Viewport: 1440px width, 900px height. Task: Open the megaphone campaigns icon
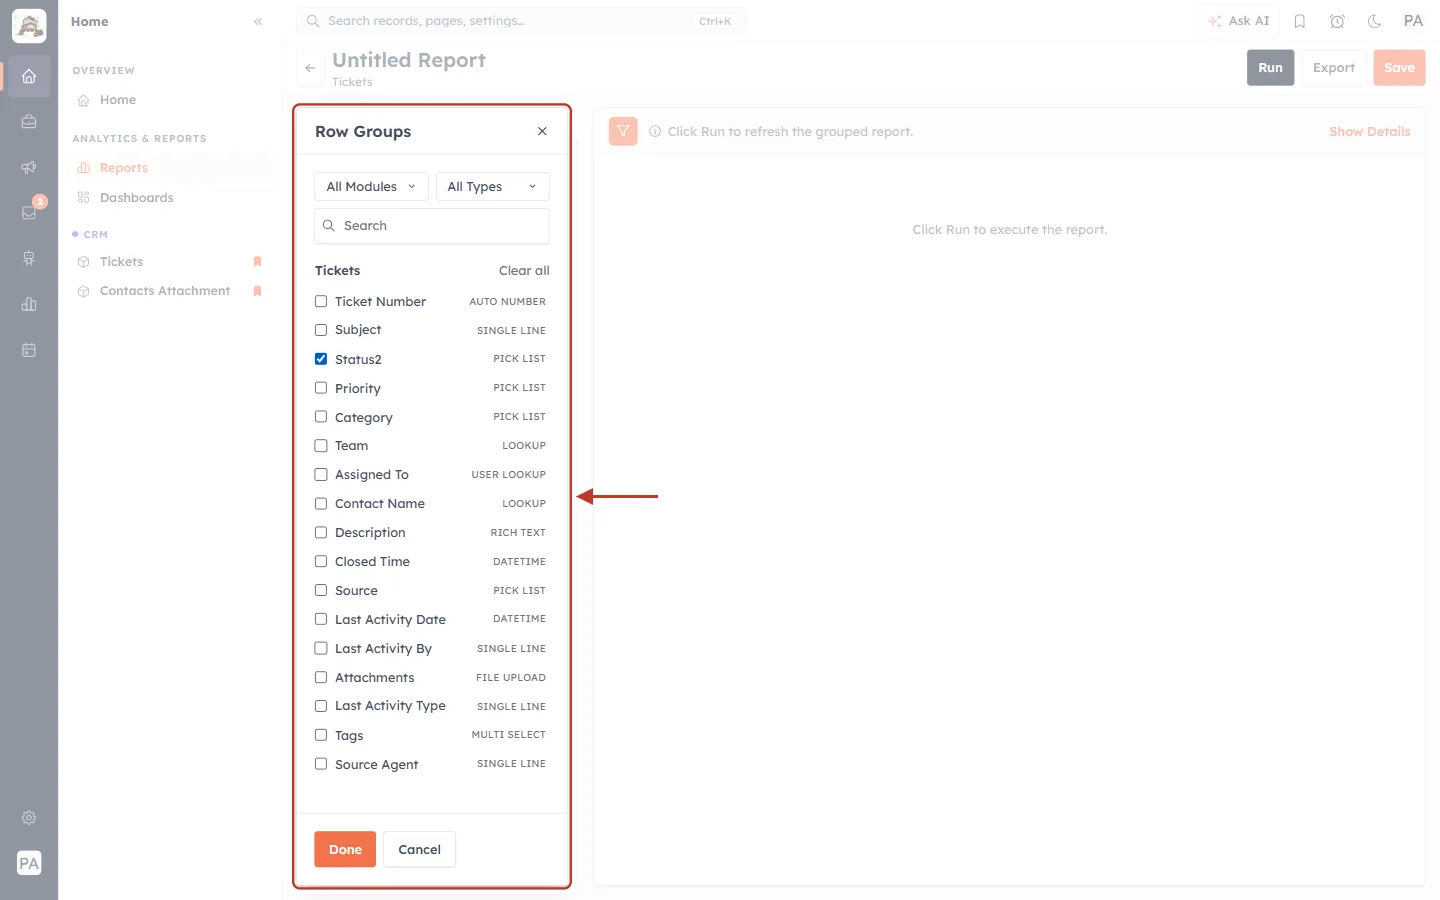click(x=29, y=167)
